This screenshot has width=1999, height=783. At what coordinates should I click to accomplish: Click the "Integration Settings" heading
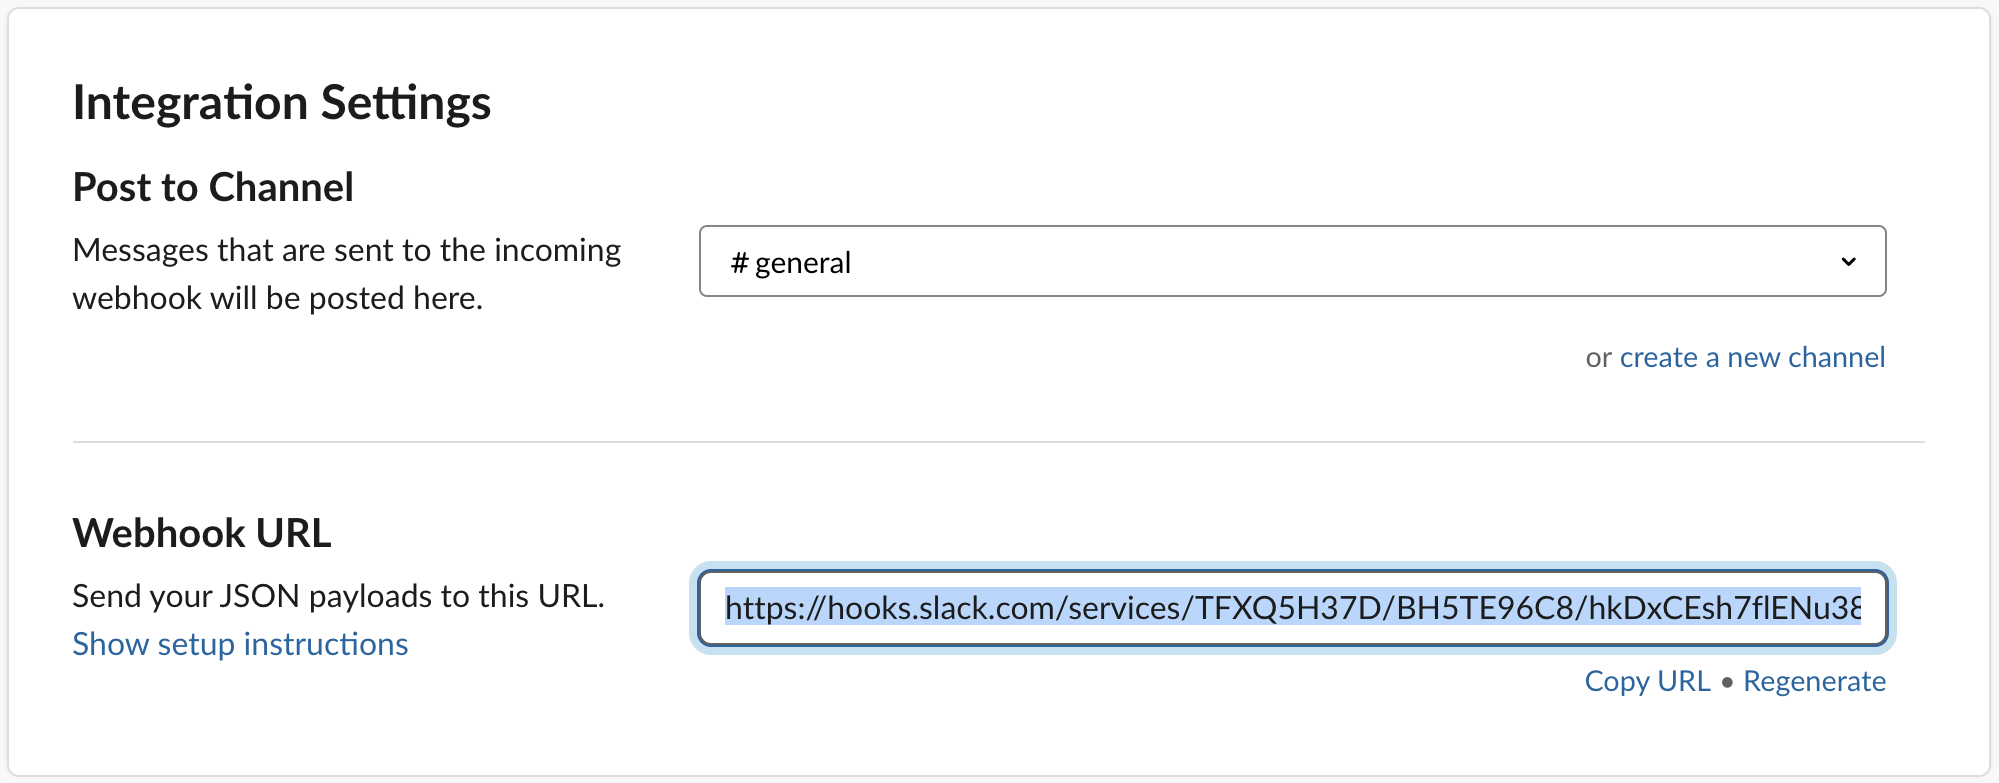click(282, 103)
